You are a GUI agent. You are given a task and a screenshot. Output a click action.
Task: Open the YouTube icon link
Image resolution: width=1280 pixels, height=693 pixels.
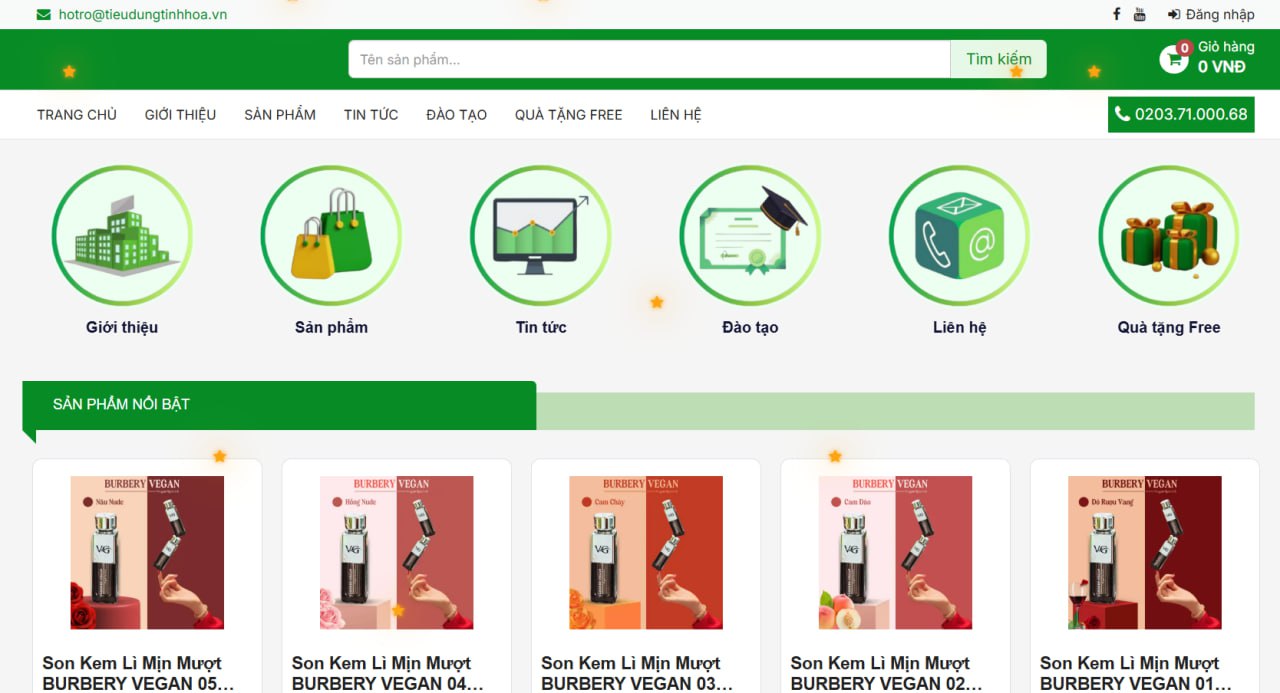(1140, 14)
